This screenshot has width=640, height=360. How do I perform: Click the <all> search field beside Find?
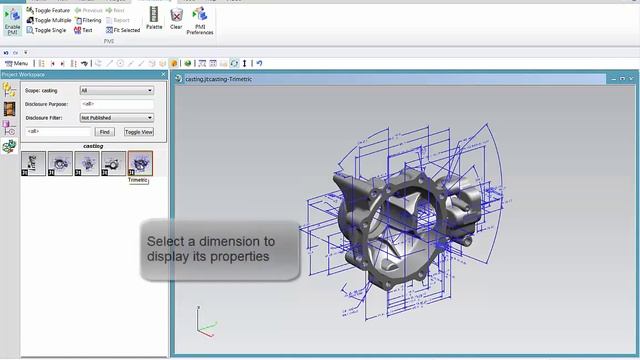click(x=58, y=131)
